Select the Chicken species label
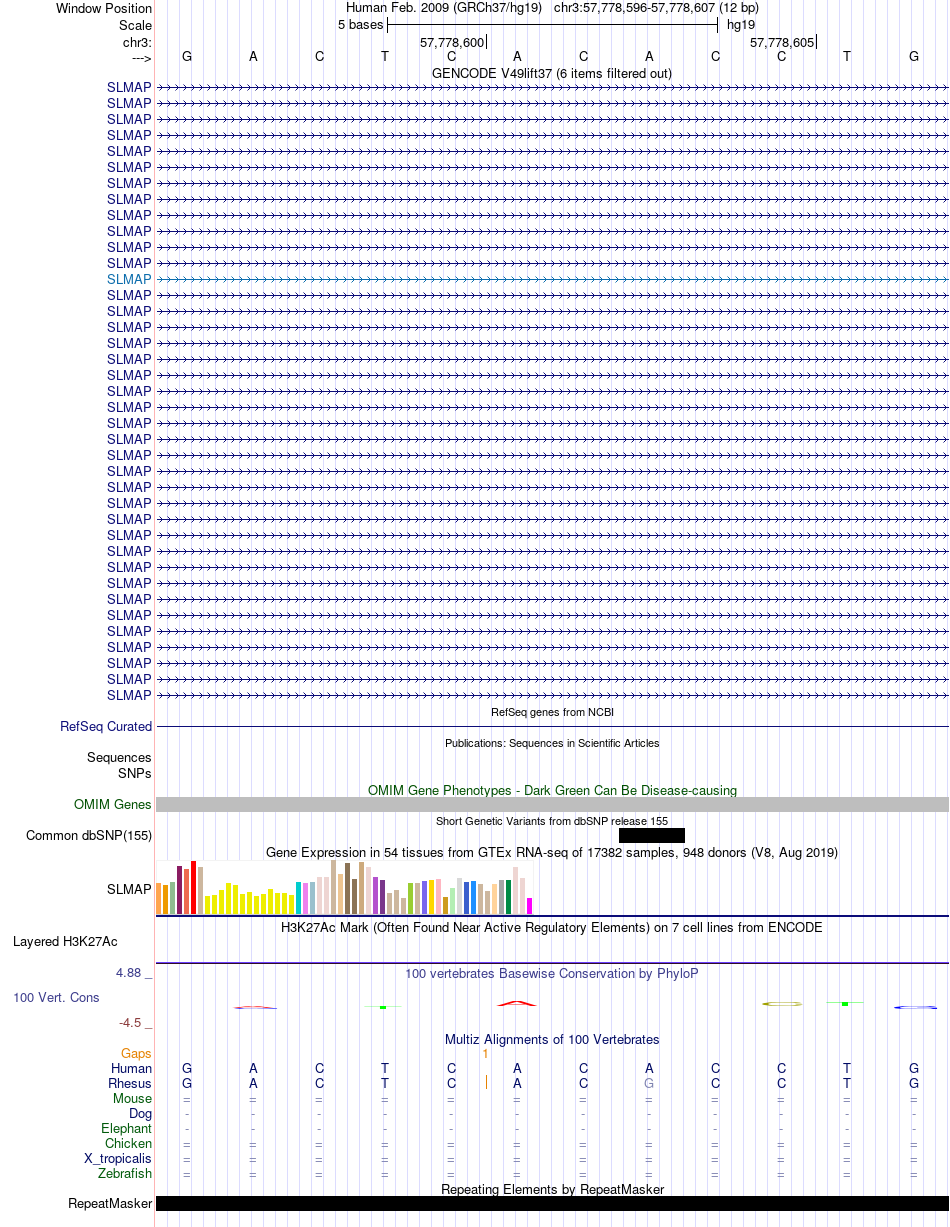The height and width of the screenshot is (1227, 950). 128,1144
